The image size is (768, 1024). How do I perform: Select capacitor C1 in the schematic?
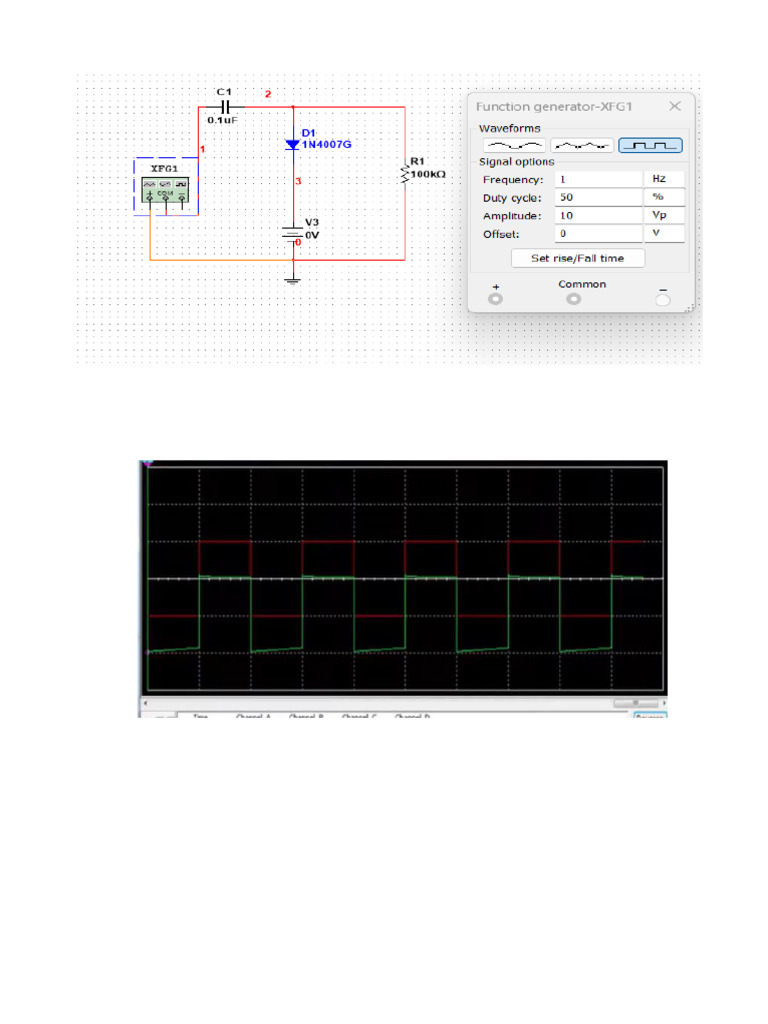225,106
